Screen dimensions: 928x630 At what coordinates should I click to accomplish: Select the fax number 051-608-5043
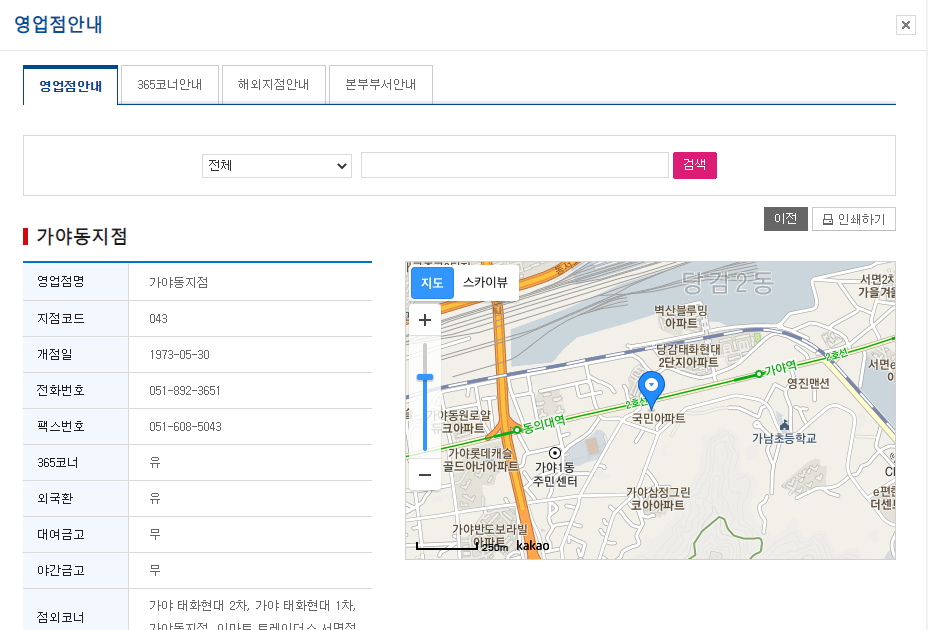[x=185, y=427]
